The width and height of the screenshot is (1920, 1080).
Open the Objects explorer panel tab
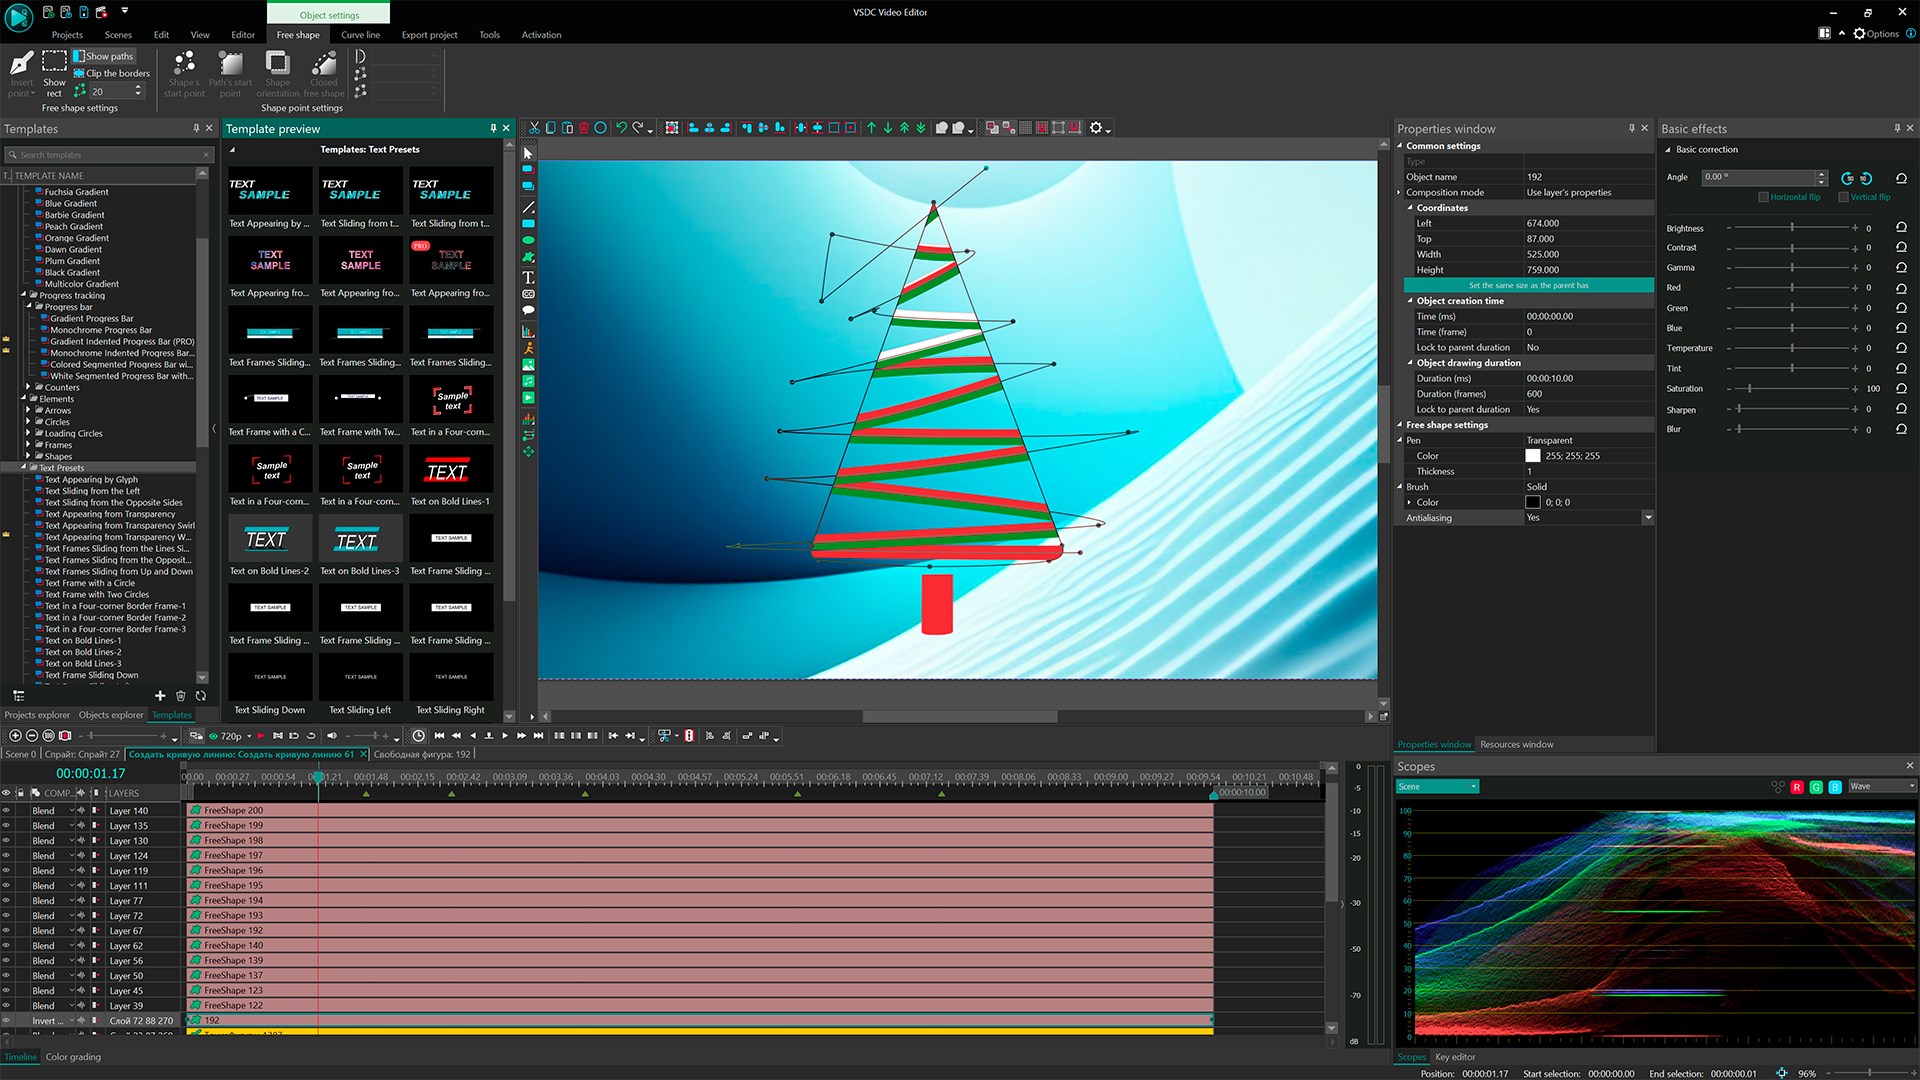pyautogui.click(x=111, y=715)
